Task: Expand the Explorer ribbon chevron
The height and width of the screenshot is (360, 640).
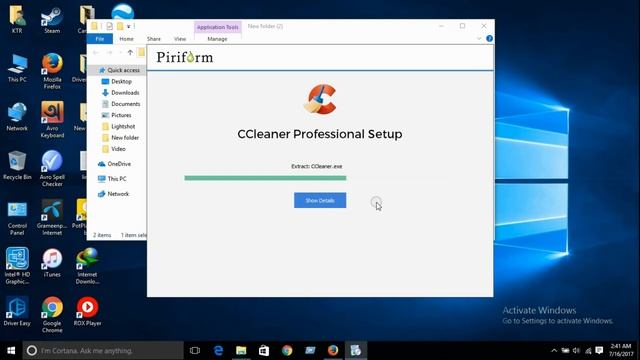Action: pos(479,38)
